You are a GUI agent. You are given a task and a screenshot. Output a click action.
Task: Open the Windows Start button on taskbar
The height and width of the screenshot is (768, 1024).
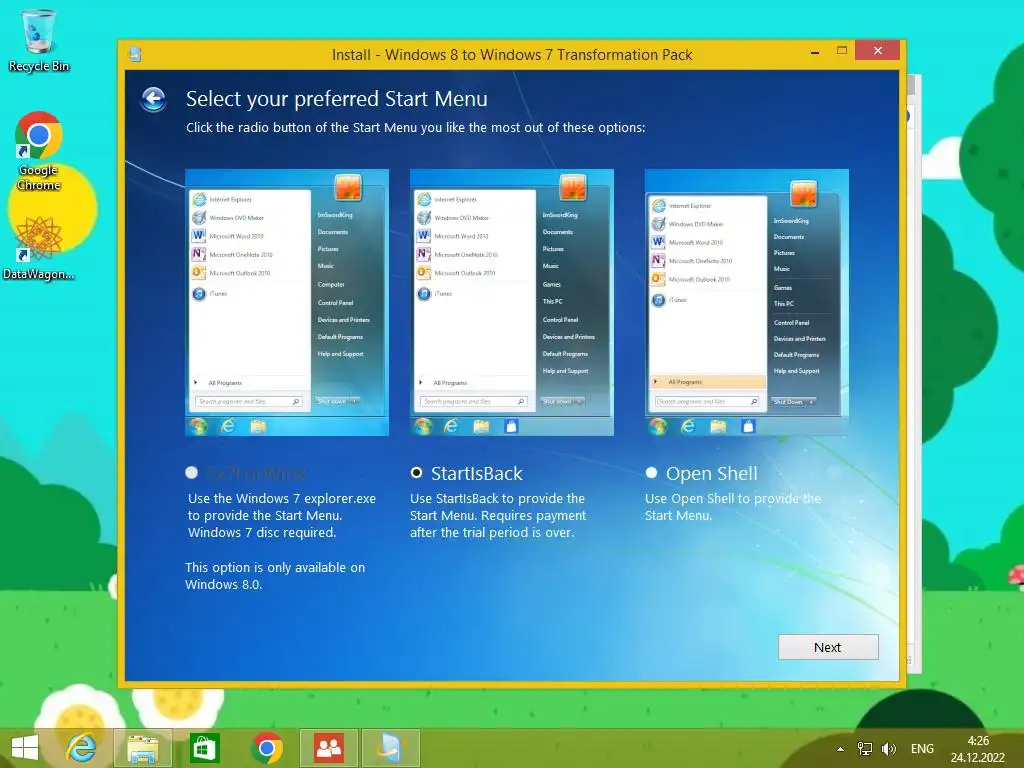[x=25, y=748]
